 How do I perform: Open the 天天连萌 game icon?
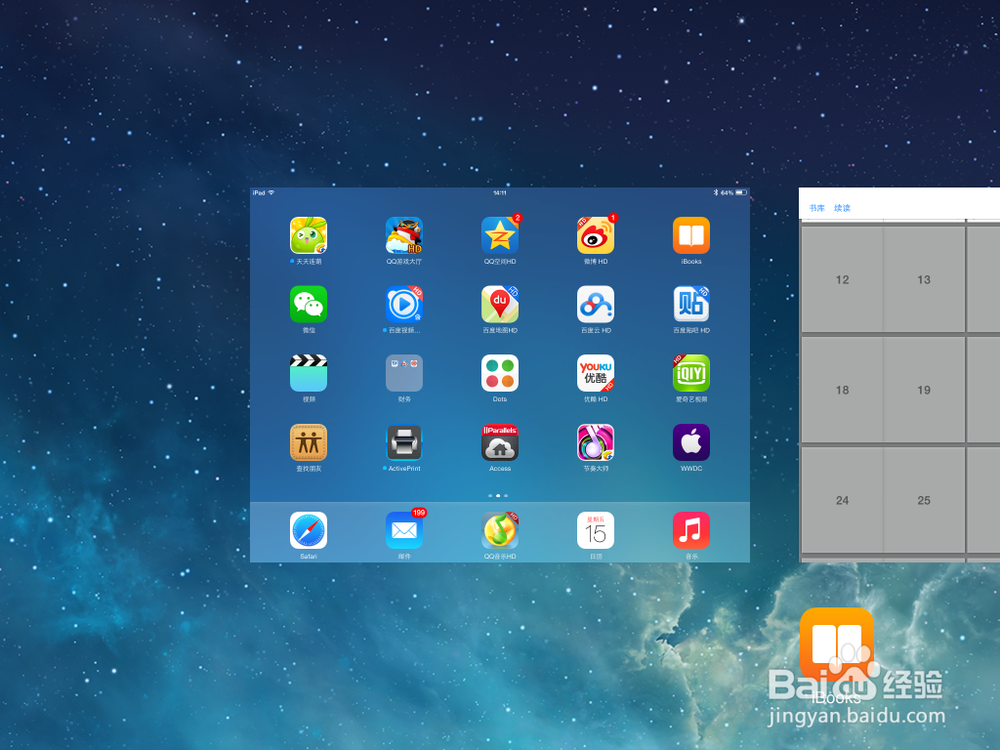click(x=309, y=235)
